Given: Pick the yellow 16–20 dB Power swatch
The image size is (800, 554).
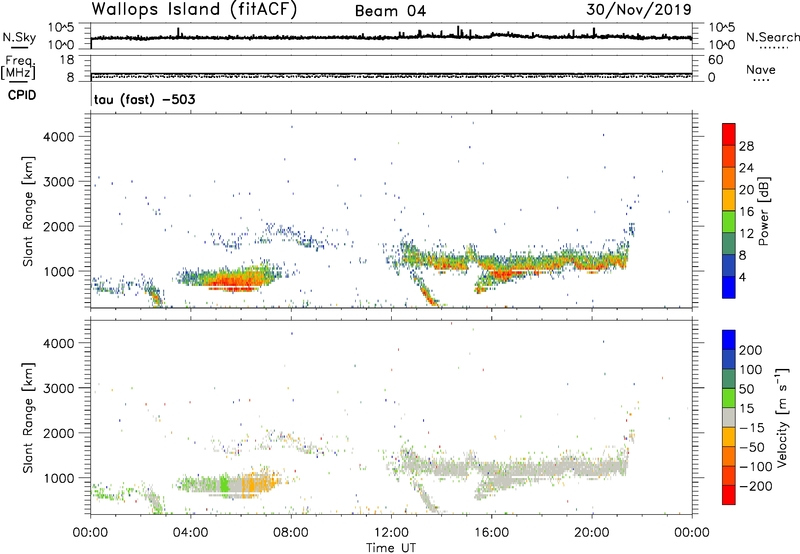Looking at the screenshot, I should [729, 199].
